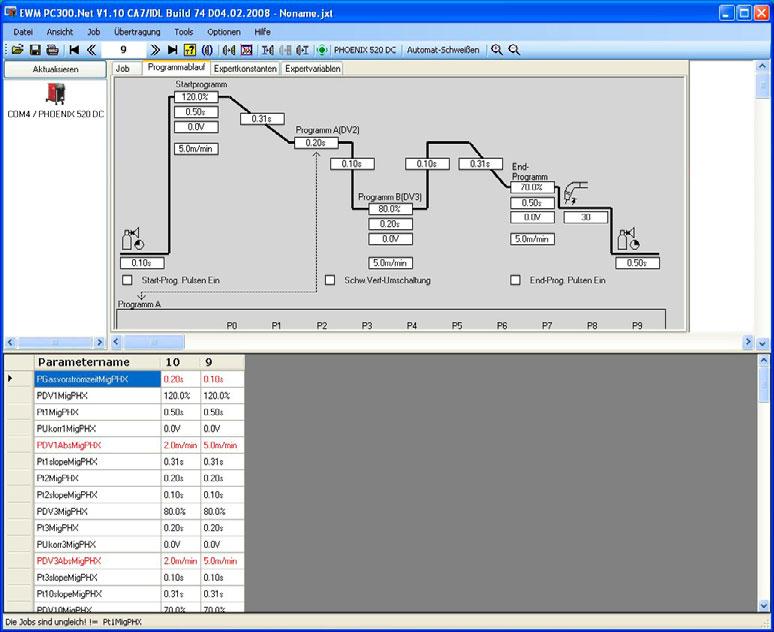Toggle Schw.Verf-Umschaltung checkbox
This screenshot has width=774, height=632.
tap(330, 280)
